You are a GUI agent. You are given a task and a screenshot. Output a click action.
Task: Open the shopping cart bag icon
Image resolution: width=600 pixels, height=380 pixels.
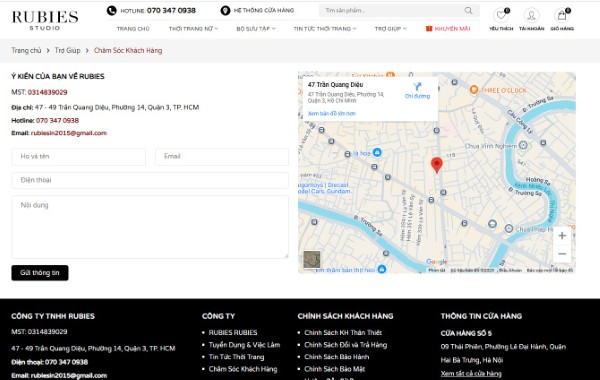click(562, 15)
